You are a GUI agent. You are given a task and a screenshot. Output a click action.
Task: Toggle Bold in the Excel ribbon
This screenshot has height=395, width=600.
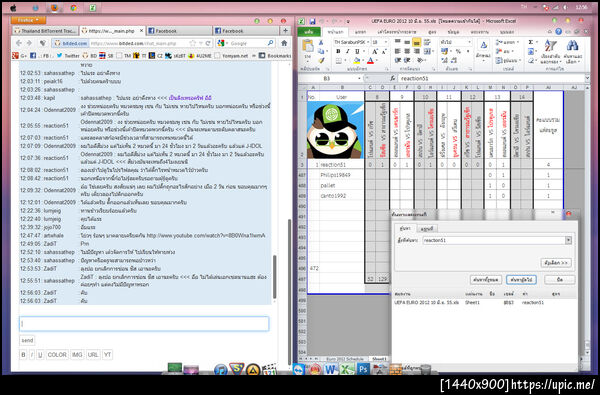point(338,51)
